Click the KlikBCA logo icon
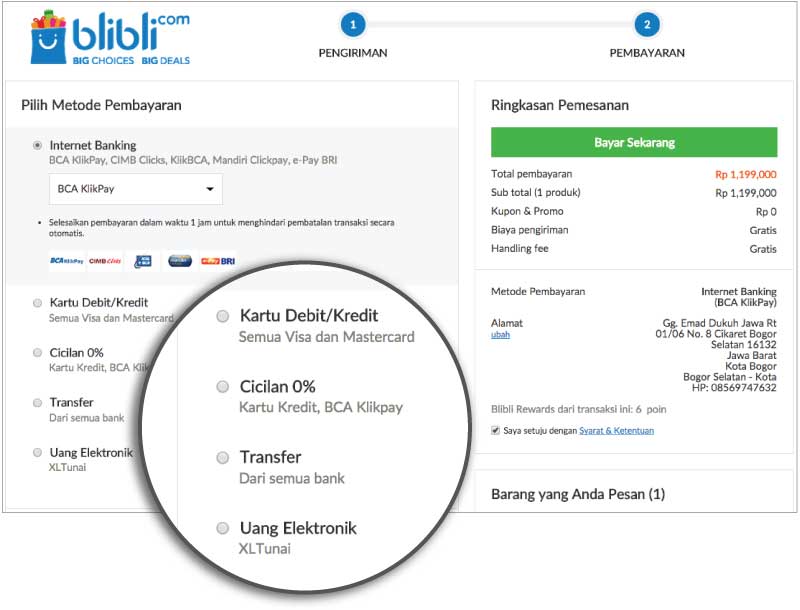Screen dimensions: 800x610 click(x=143, y=261)
